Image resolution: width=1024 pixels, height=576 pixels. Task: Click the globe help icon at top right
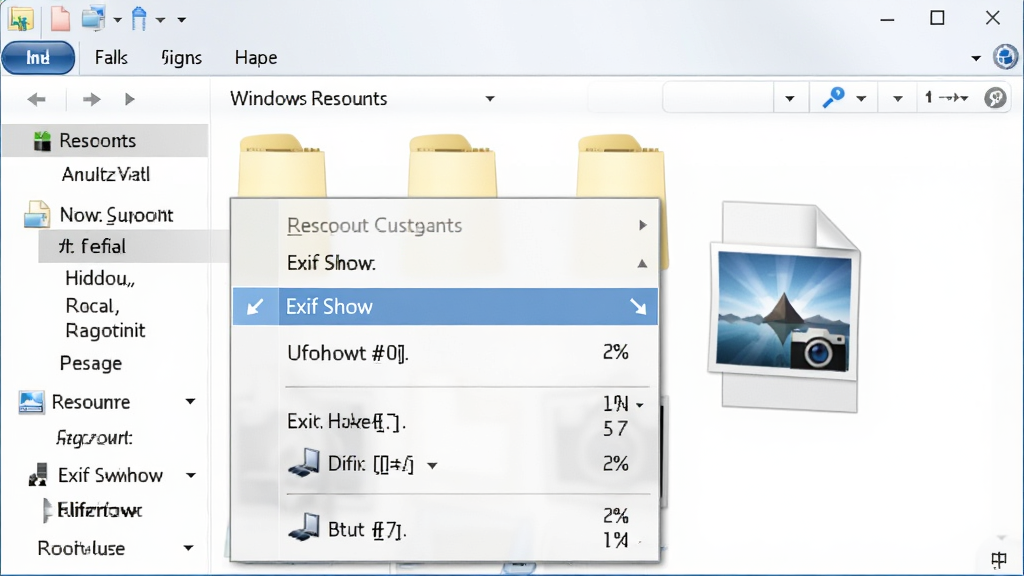(x=1006, y=57)
